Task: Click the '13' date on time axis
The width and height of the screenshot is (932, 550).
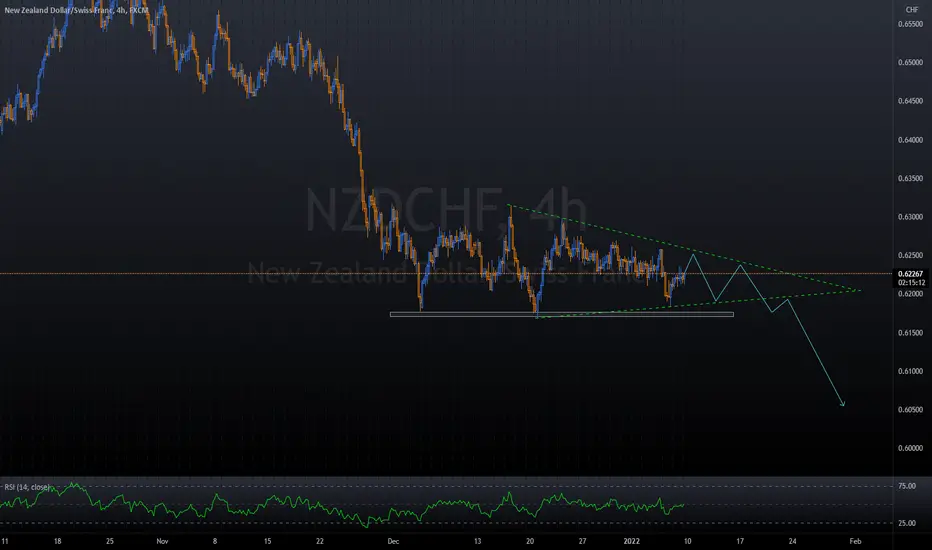Action: [477, 541]
